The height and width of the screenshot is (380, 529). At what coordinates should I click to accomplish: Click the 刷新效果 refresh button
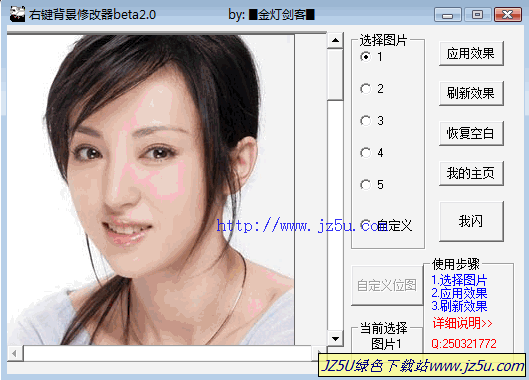pyautogui.click(x=471, y=93)
